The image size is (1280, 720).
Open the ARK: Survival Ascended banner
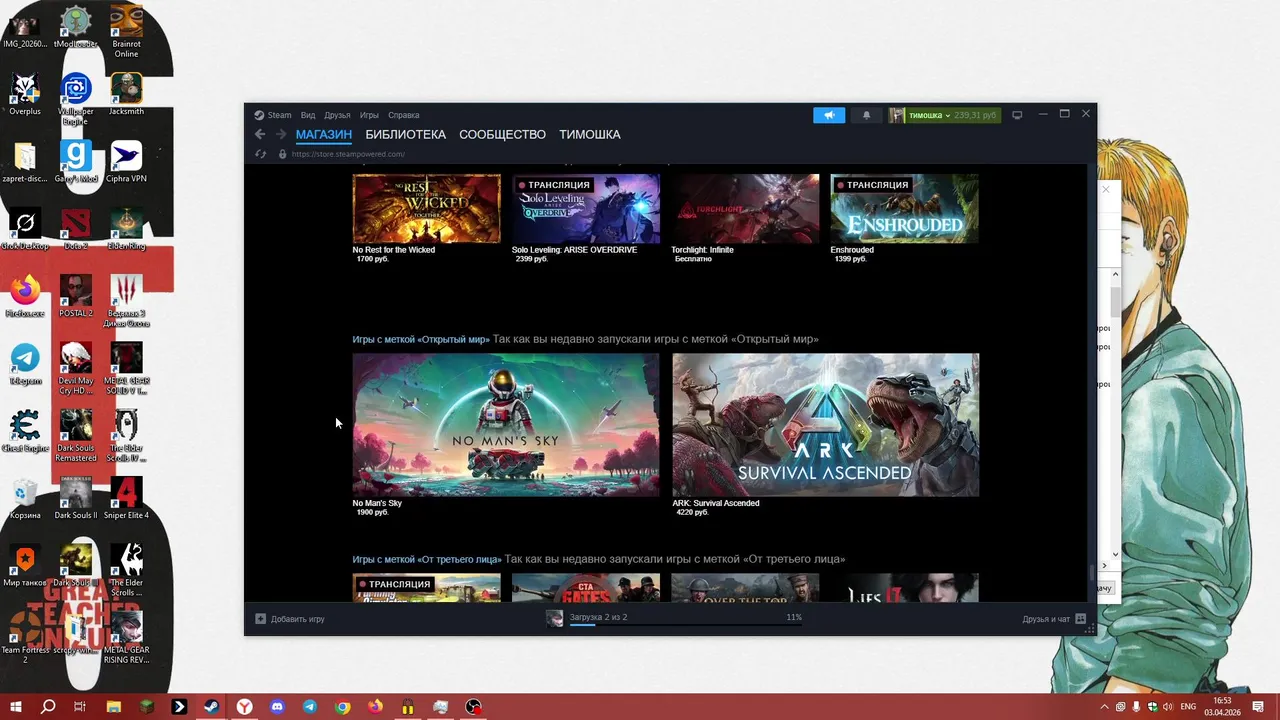click(825, 424)
